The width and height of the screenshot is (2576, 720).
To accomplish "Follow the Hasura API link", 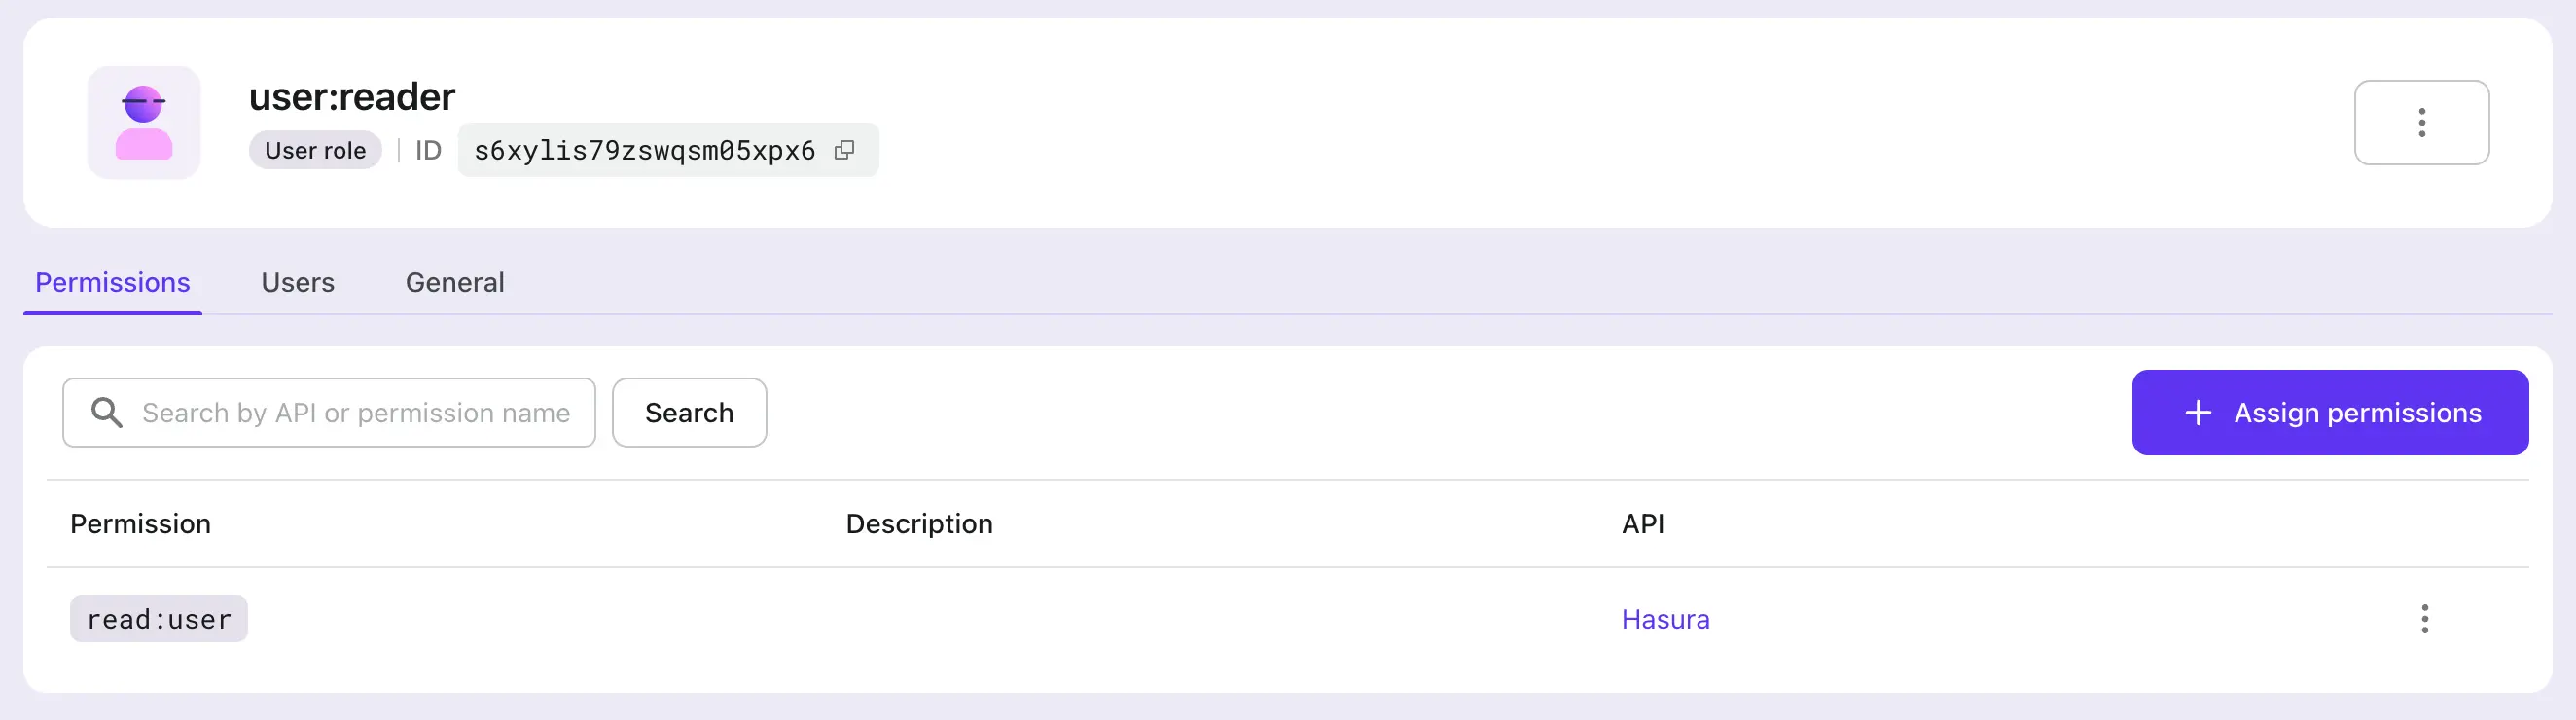I will click(1665, 619).
